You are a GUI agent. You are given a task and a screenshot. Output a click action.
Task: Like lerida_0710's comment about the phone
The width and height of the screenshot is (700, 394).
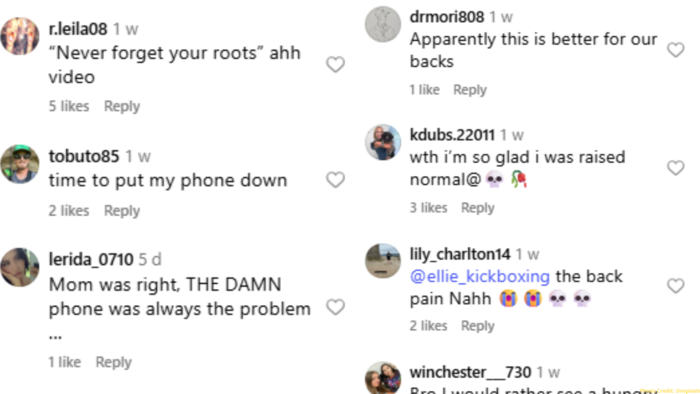click(335, 307)
